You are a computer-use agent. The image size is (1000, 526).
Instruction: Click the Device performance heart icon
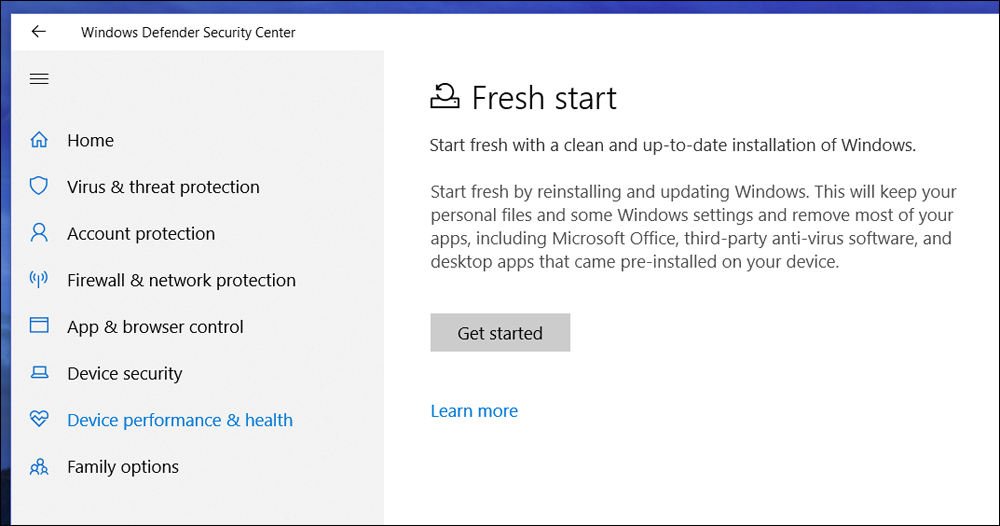click(x=39, y=420)
